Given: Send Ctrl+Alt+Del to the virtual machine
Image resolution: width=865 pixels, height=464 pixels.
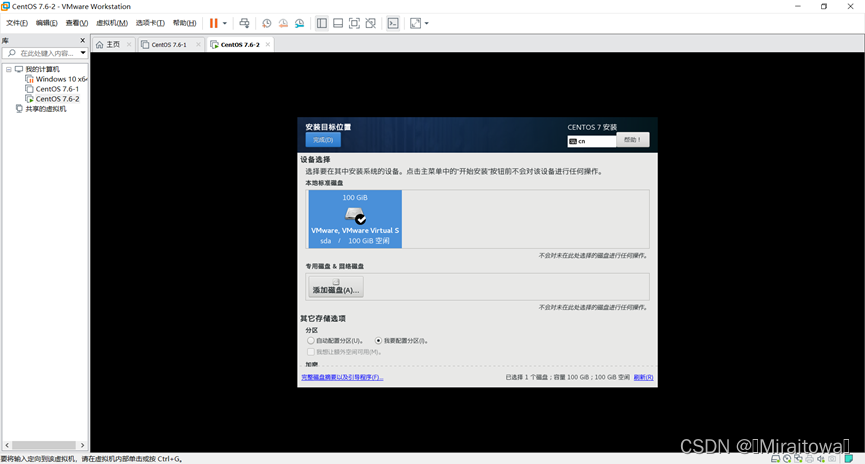Looking at the screenshot, I should pyautogui.click(x=244, y=23).
